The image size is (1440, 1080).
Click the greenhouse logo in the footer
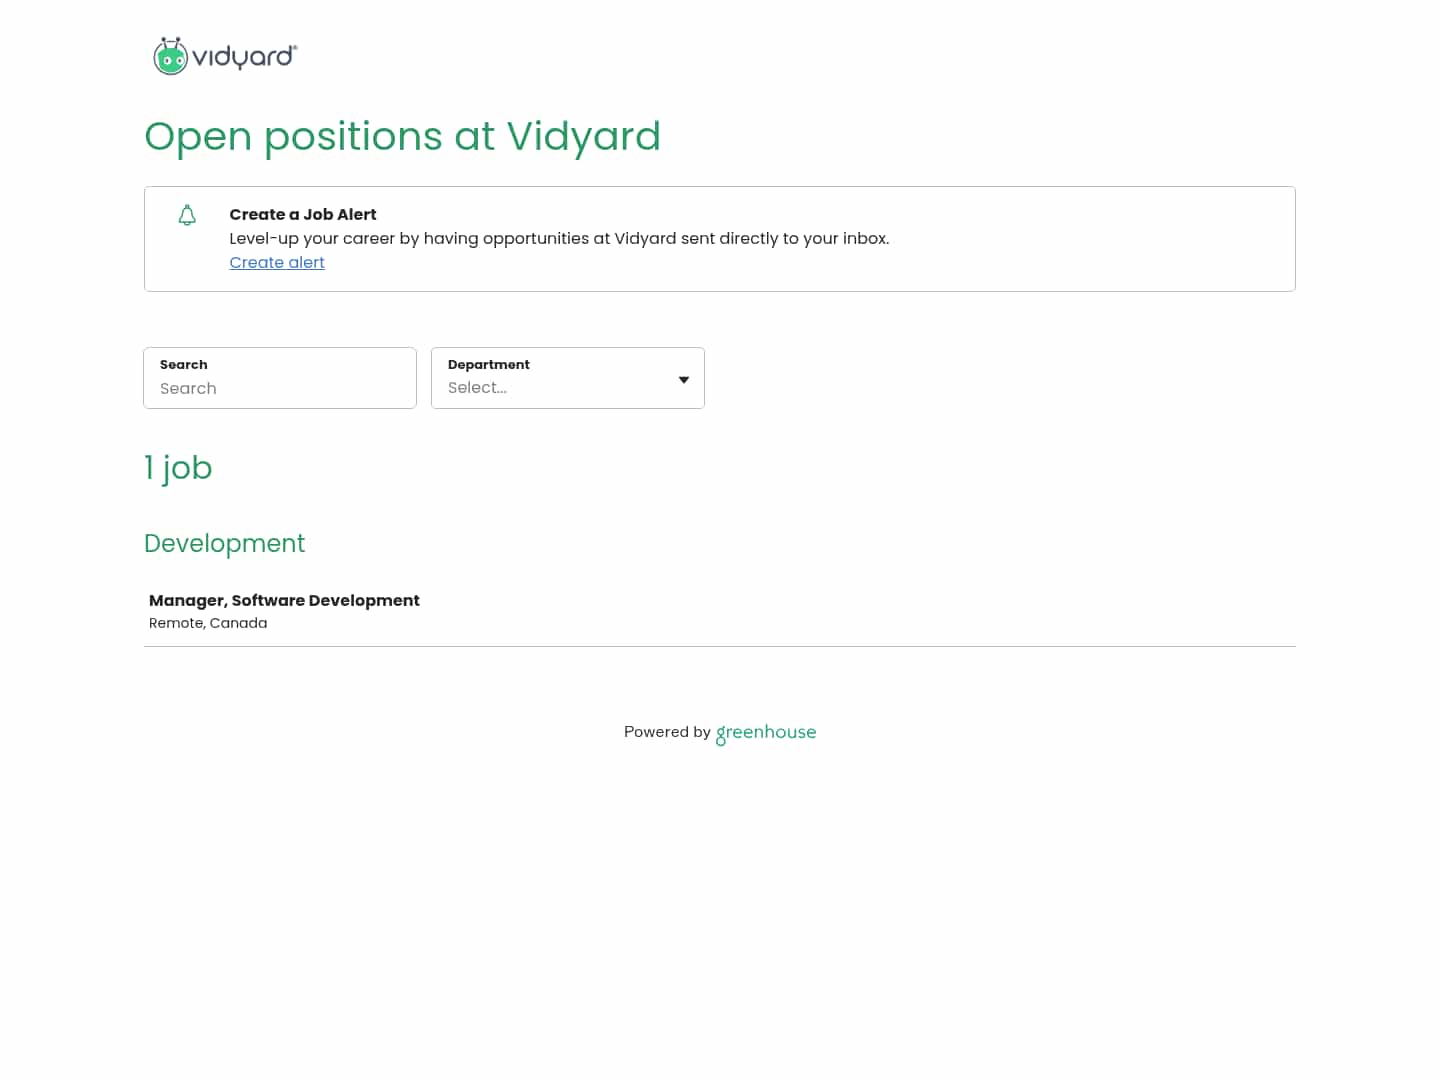pyautogui.click(x=766, y=732)
